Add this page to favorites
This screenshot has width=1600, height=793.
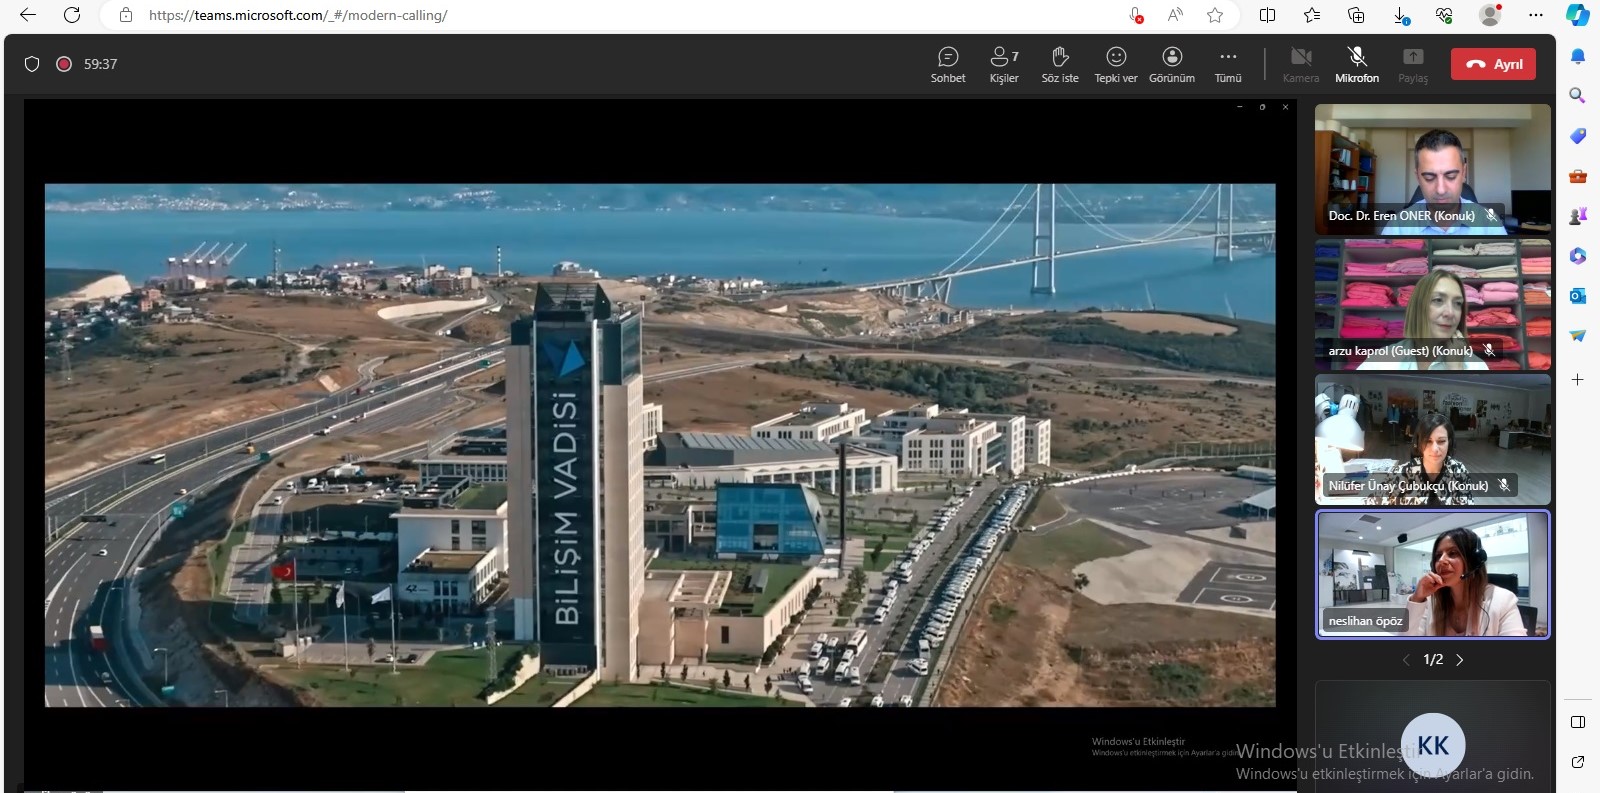pyautogui.click(x=1215, y=15)
